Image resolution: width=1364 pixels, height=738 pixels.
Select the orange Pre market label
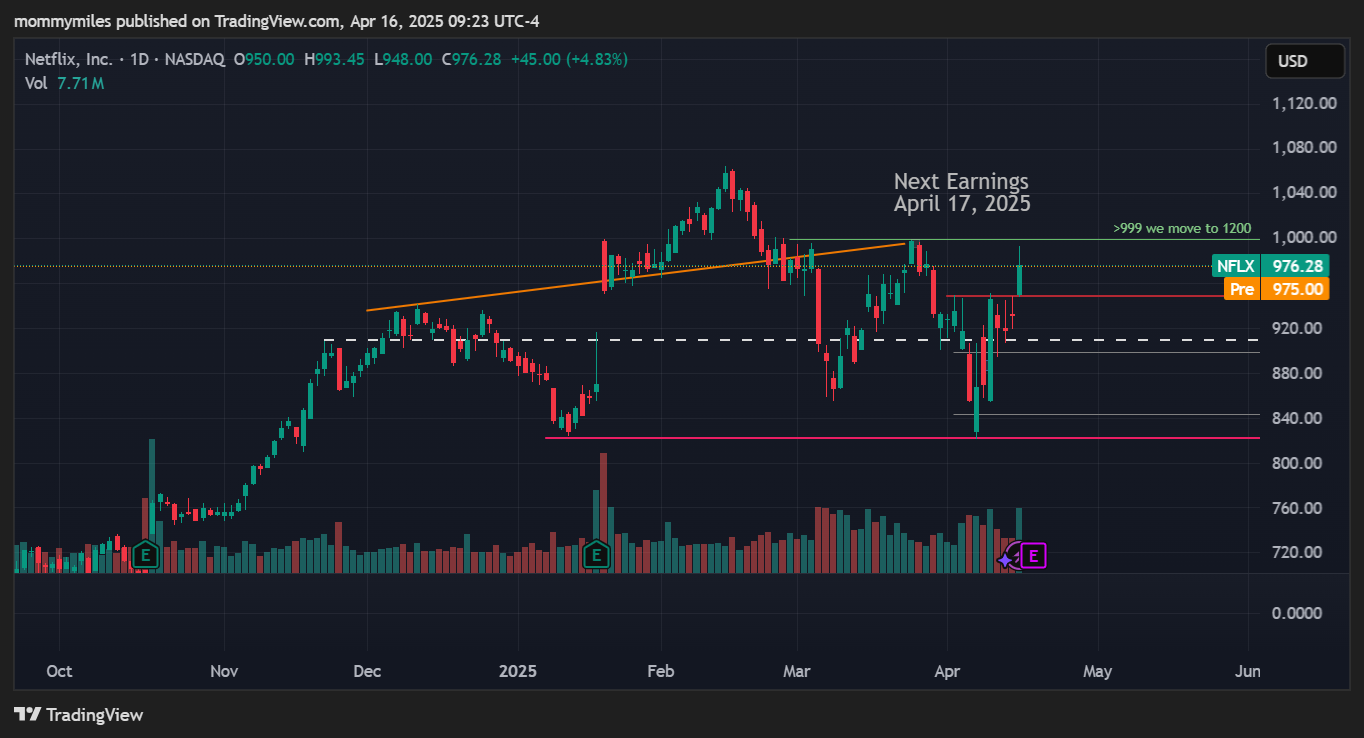[x=1241, y=289]
